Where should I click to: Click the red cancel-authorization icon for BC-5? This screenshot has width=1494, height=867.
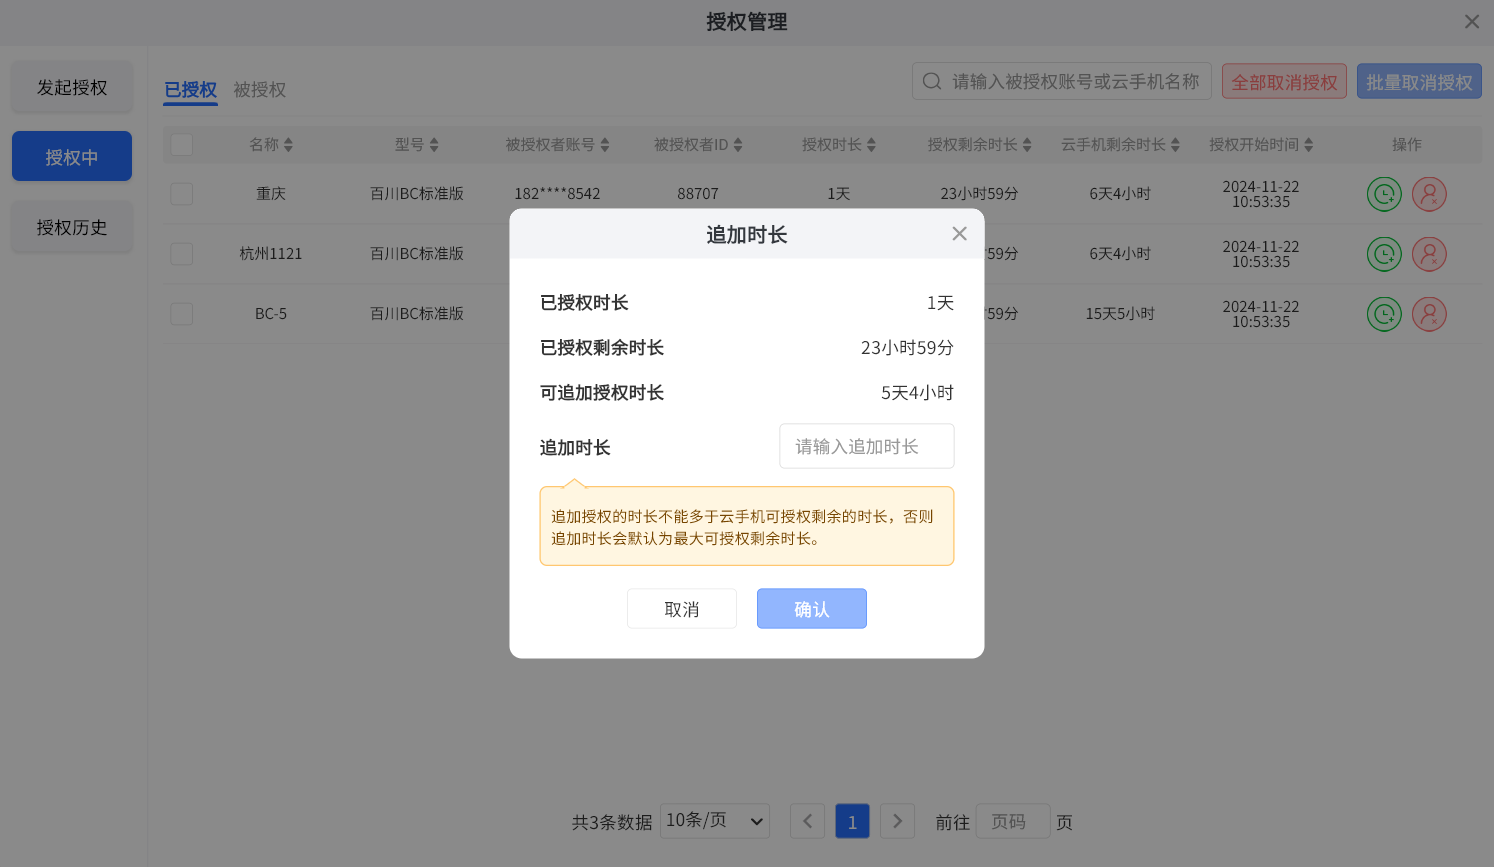pyautogui.click(x=1429, y=314)
